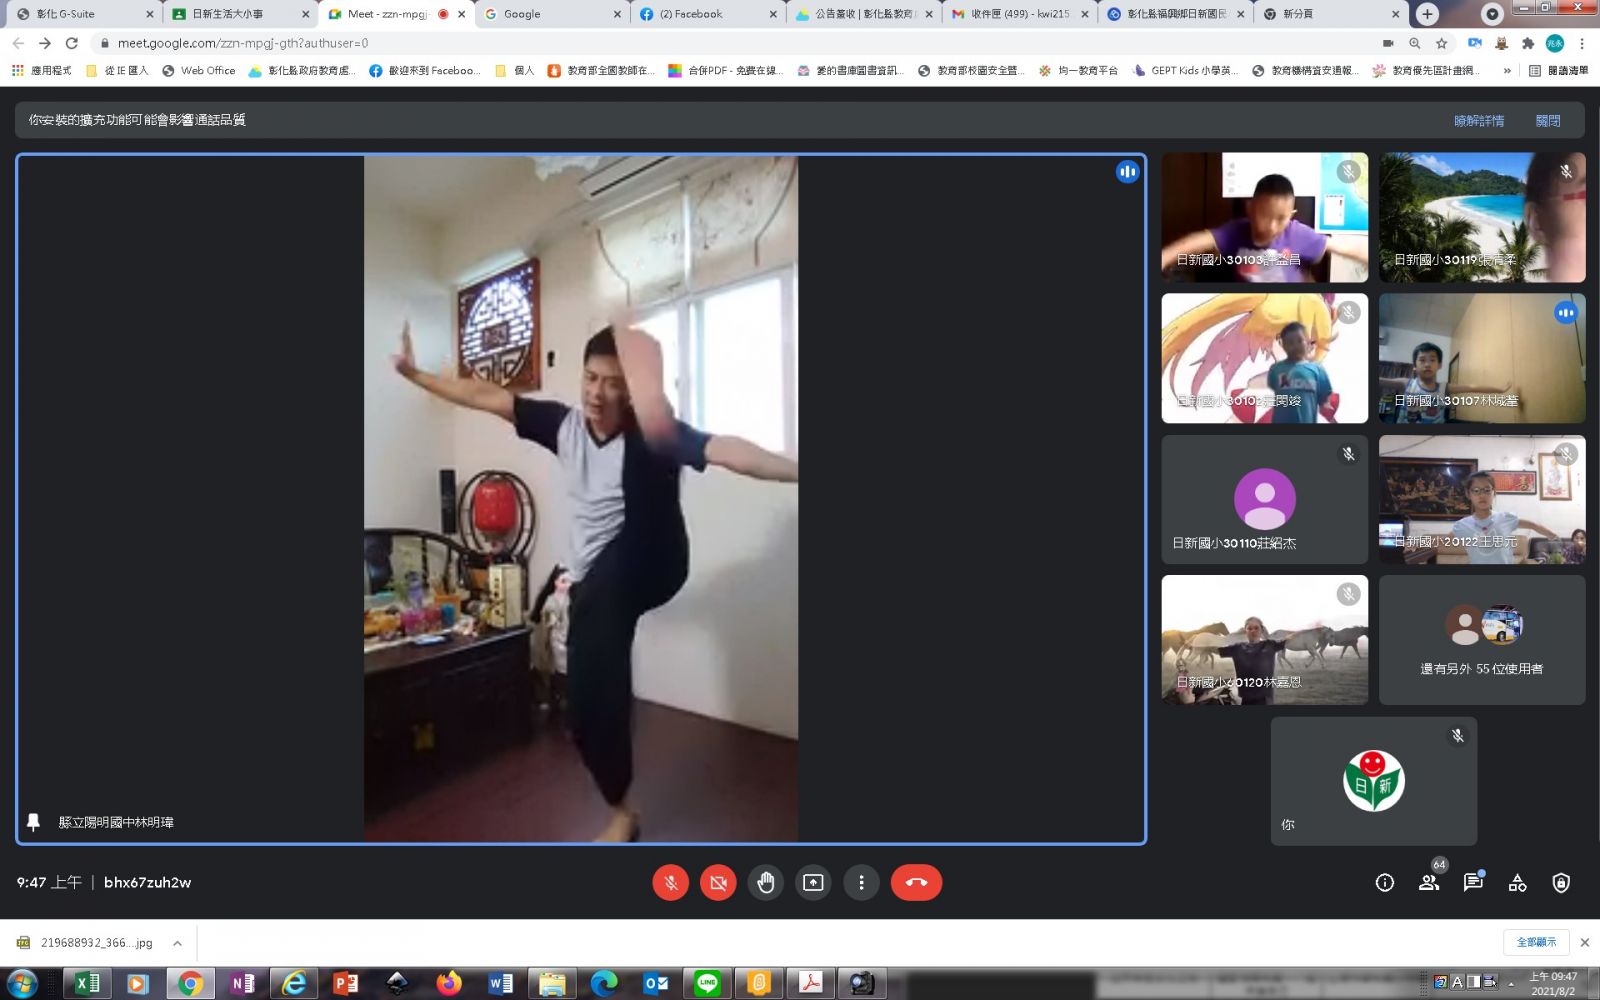The height and width of the screenshot is (1000, 1600).
Task: Open Chrome three-dot menu
Action: click(x=1582, y=43)
